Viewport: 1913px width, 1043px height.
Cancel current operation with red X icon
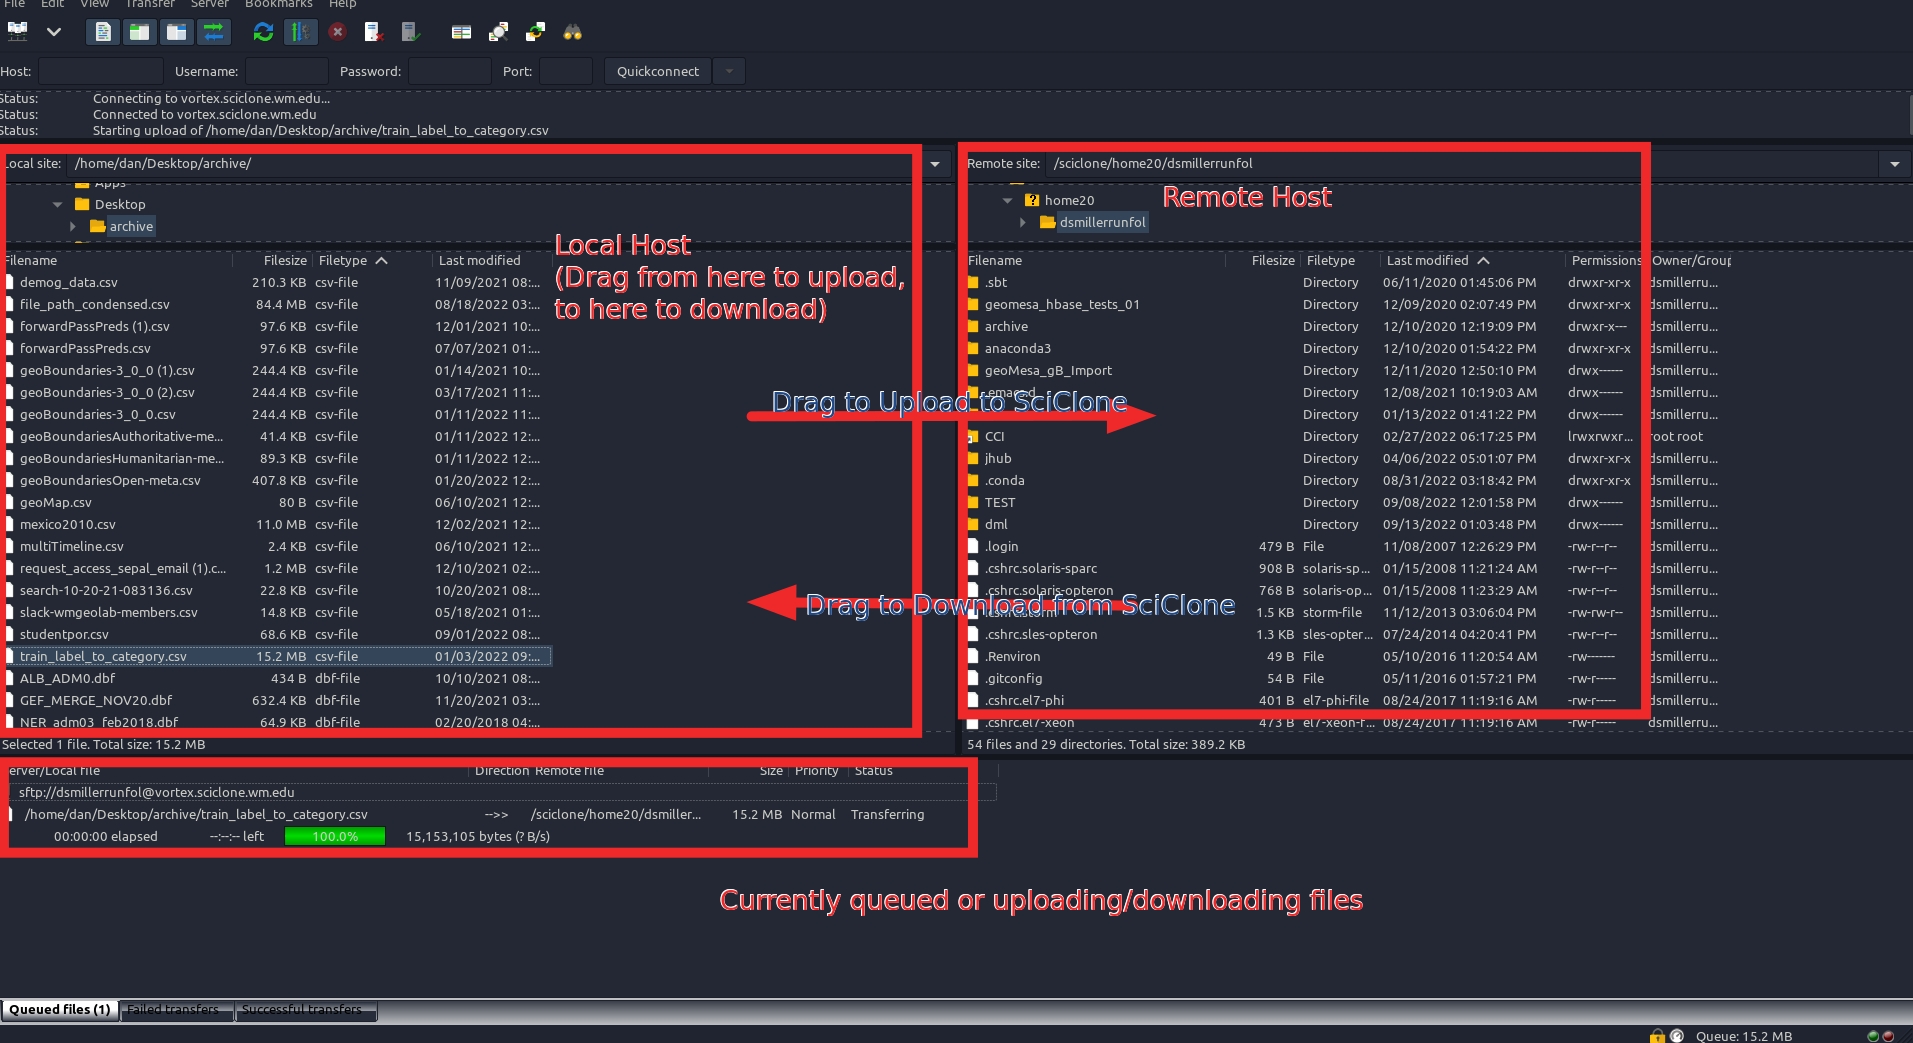pyautogui.click(x=338, y=32)
